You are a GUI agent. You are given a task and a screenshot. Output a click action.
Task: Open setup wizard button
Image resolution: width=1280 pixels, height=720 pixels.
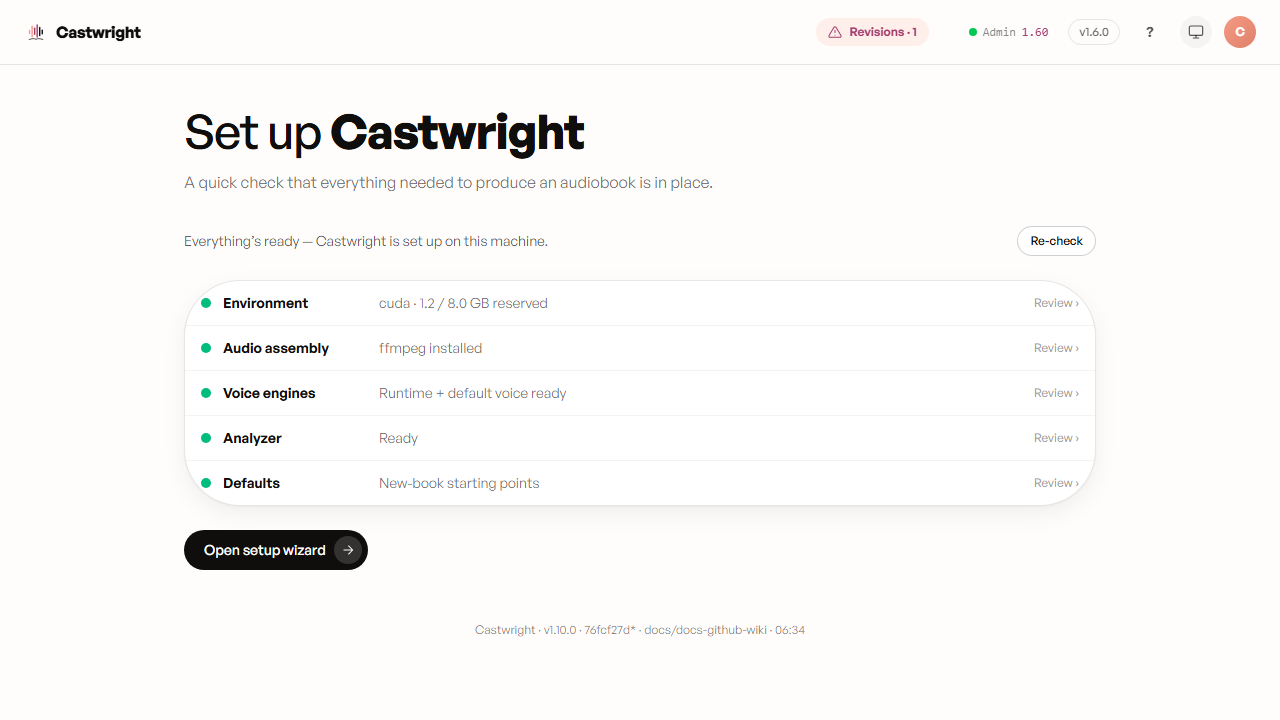(x=276, y=550)
